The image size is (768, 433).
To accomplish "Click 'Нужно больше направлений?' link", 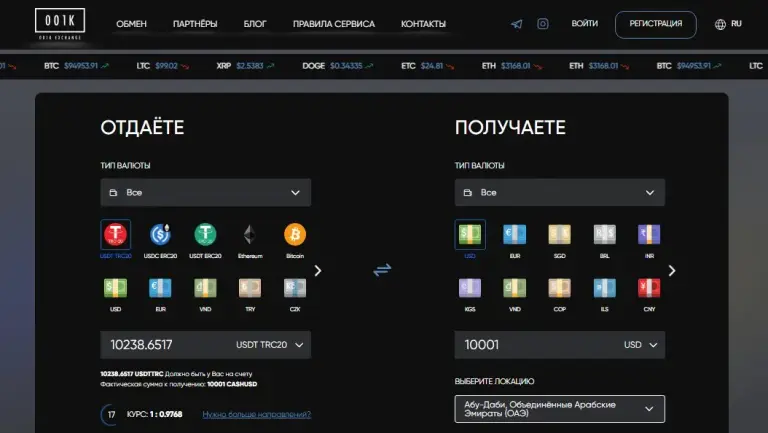I will coord(257,414).
